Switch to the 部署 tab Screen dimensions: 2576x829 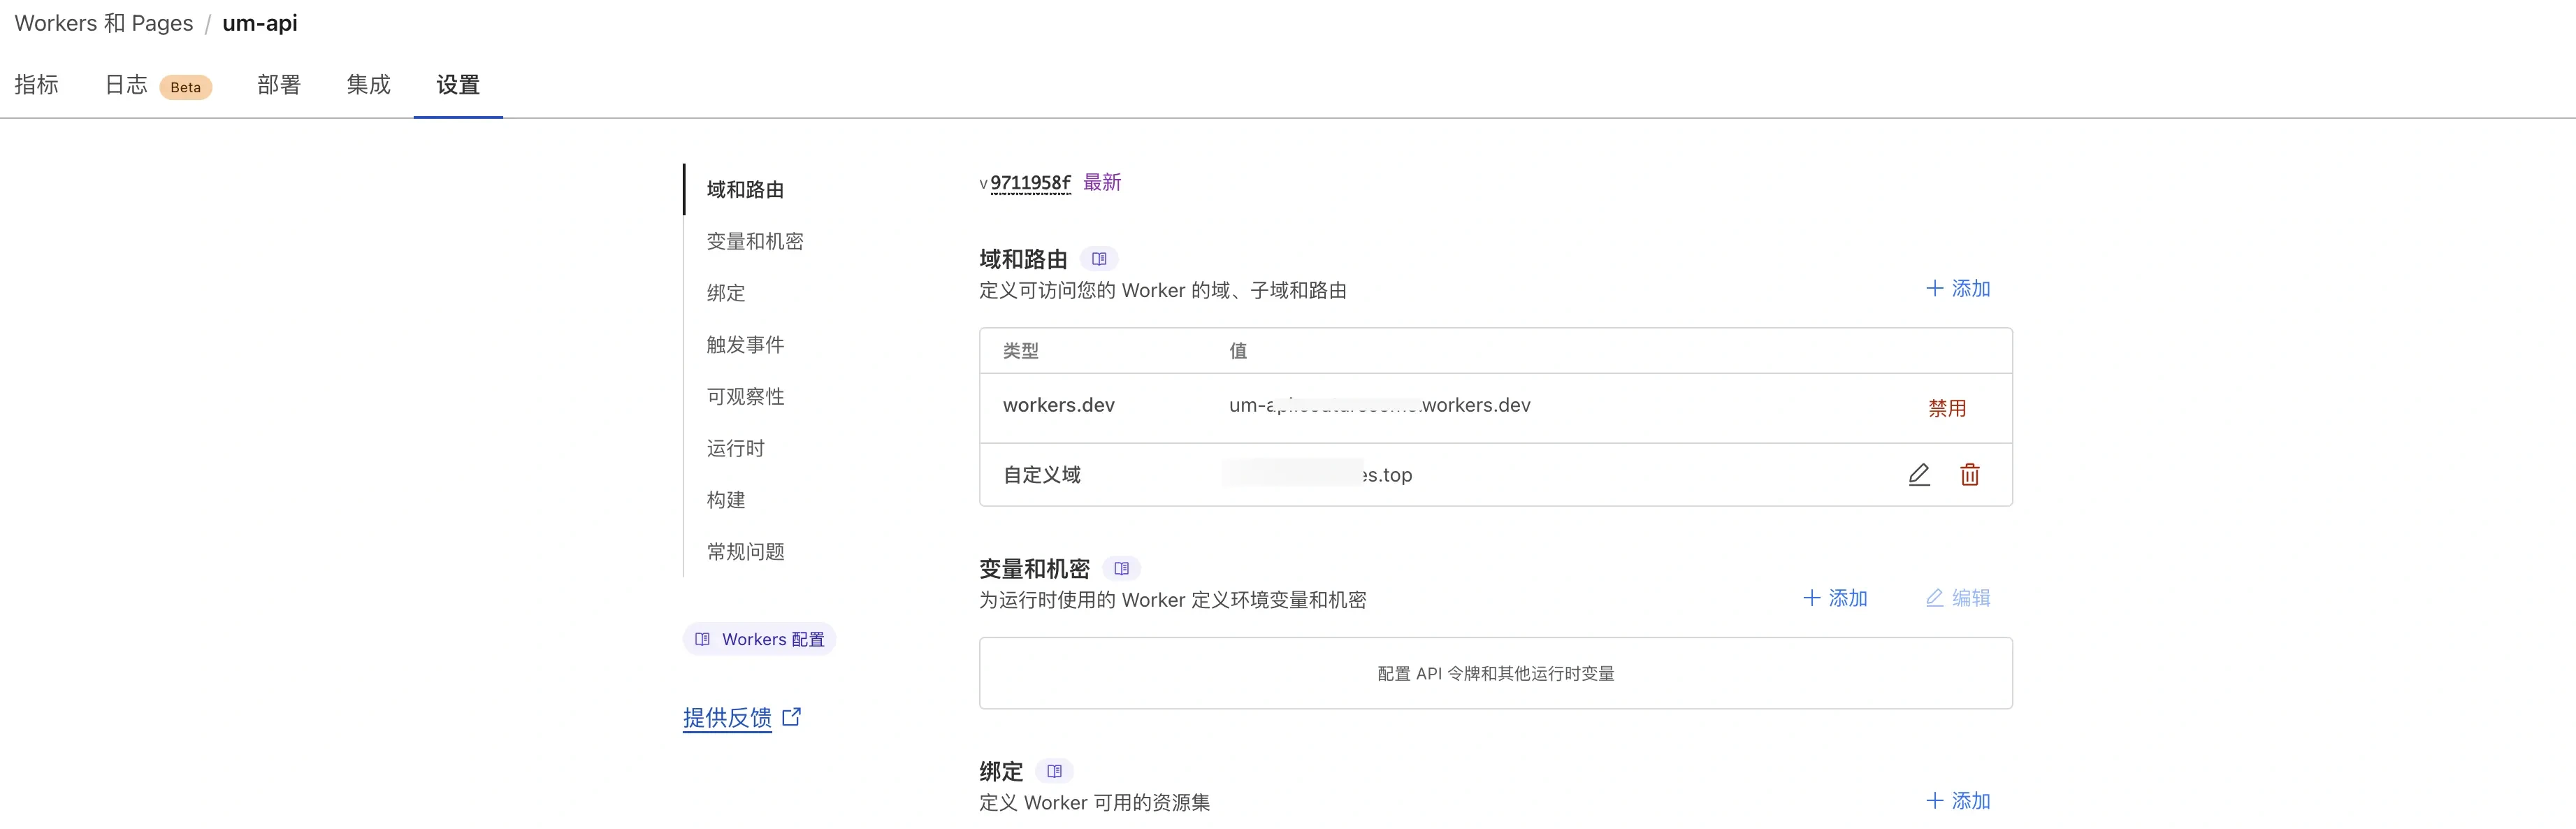(x=278, y=85)
